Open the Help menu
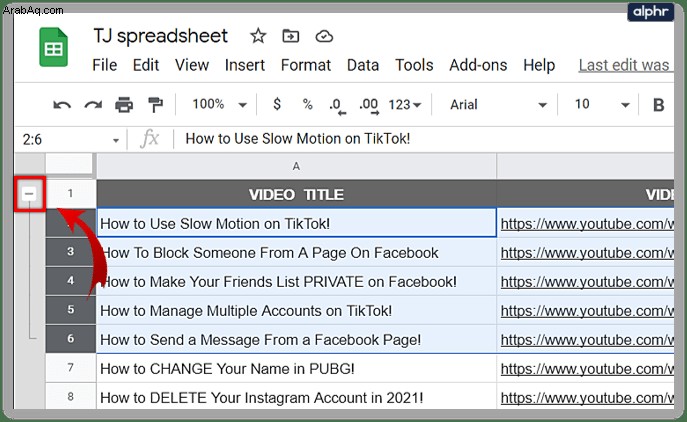 click(539, 65)
